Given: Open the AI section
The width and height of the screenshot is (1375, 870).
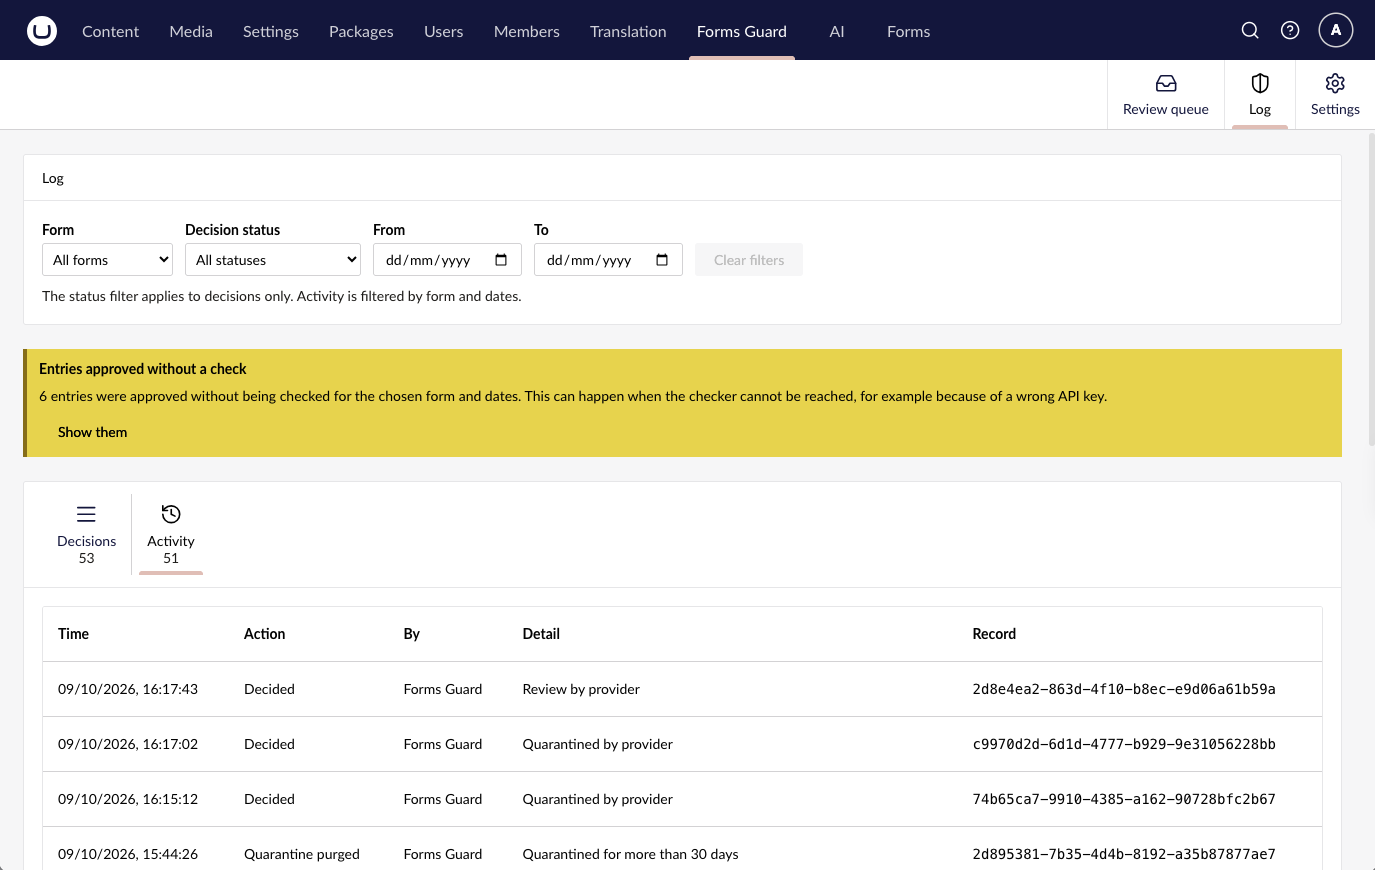Looking at the screenshot, I should (x=837, y=31).
